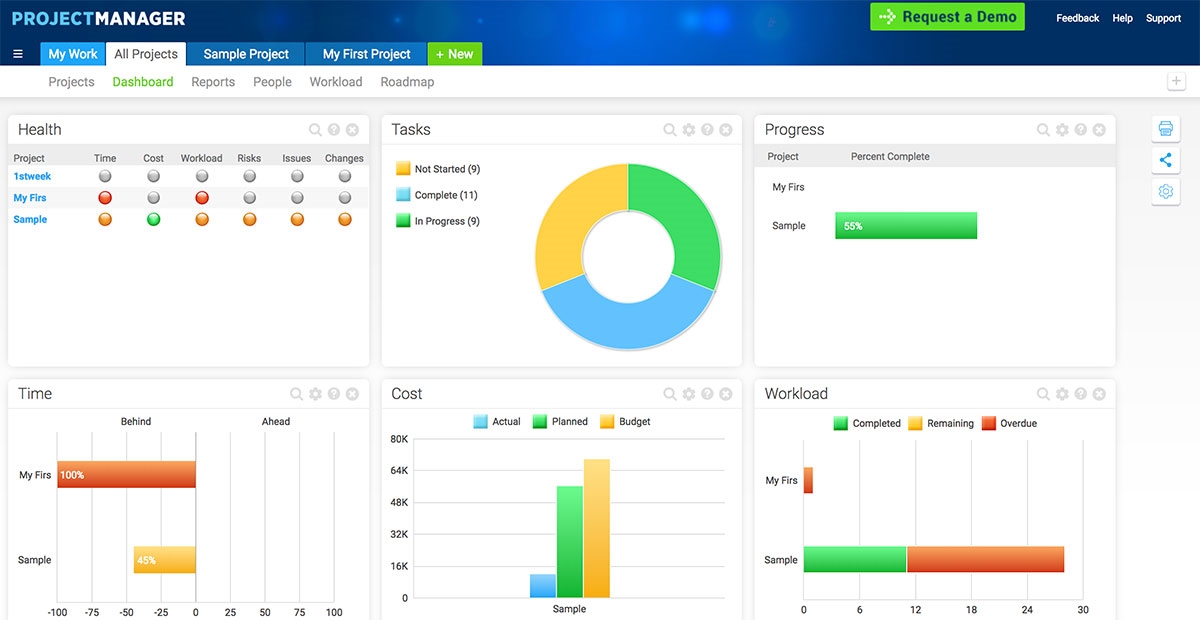Open dashboard settings gear in right sidebar
This screenshot has height=620, width=1200.
[1165, 192]
